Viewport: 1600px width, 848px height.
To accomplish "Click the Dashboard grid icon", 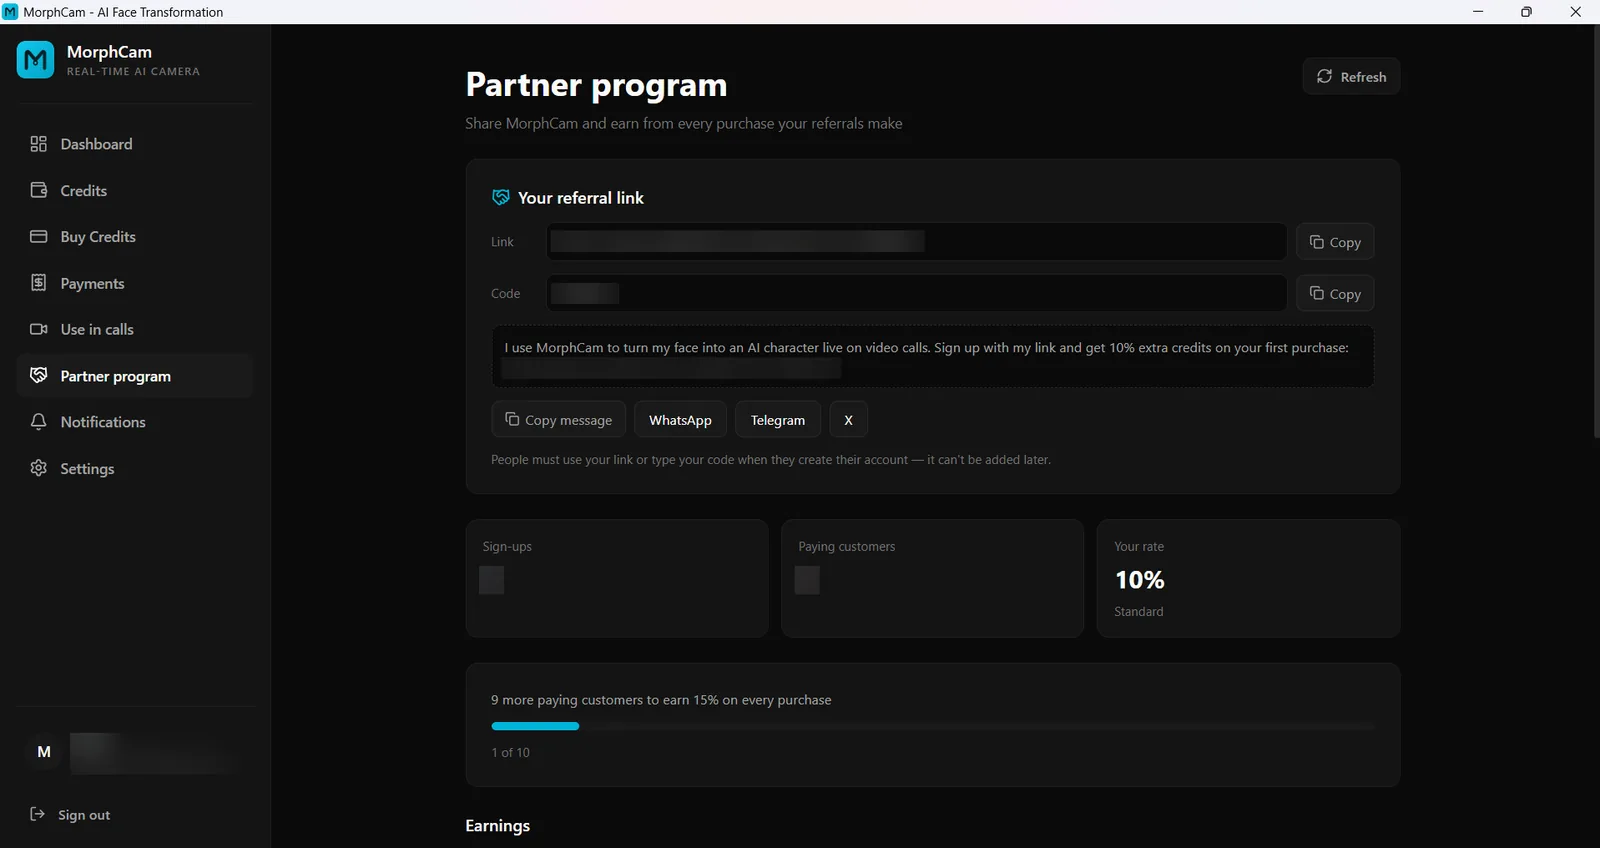I will (x=39, y=144).
